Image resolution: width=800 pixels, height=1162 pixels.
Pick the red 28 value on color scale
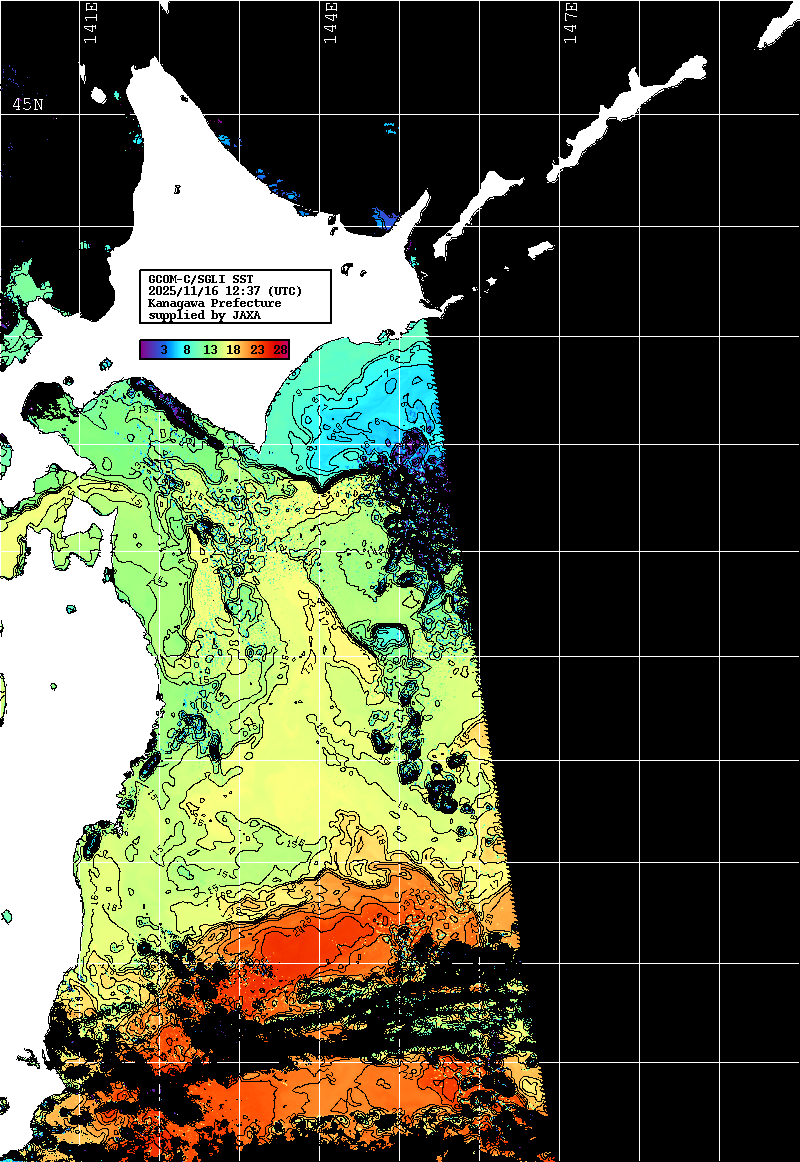(280, 350)
